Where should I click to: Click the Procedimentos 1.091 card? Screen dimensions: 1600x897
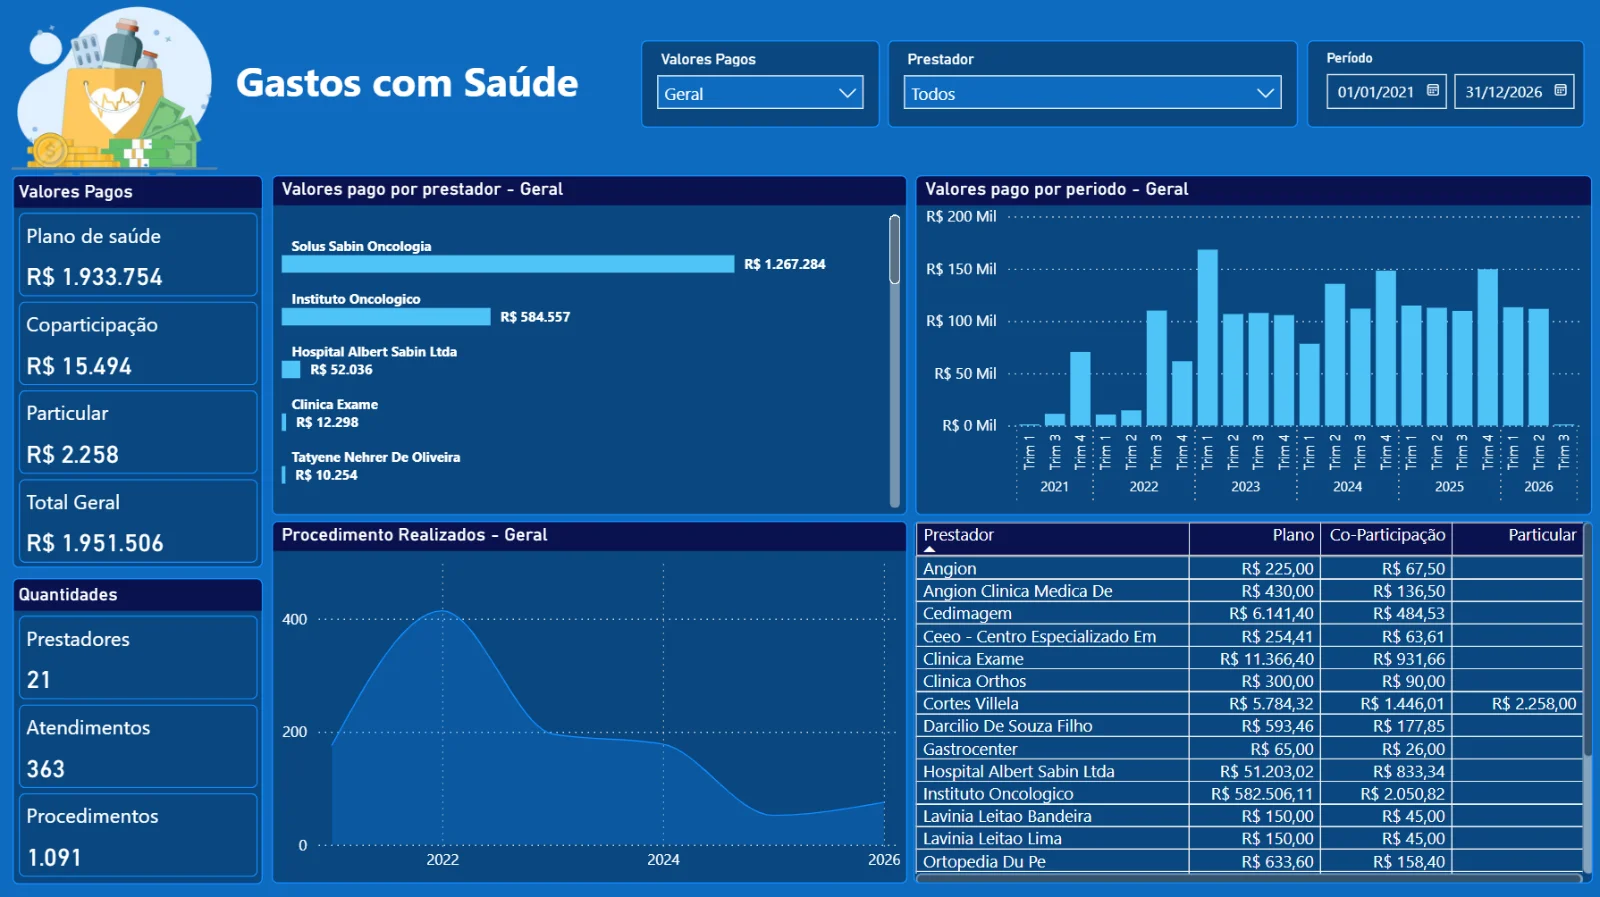coord(138,836)
